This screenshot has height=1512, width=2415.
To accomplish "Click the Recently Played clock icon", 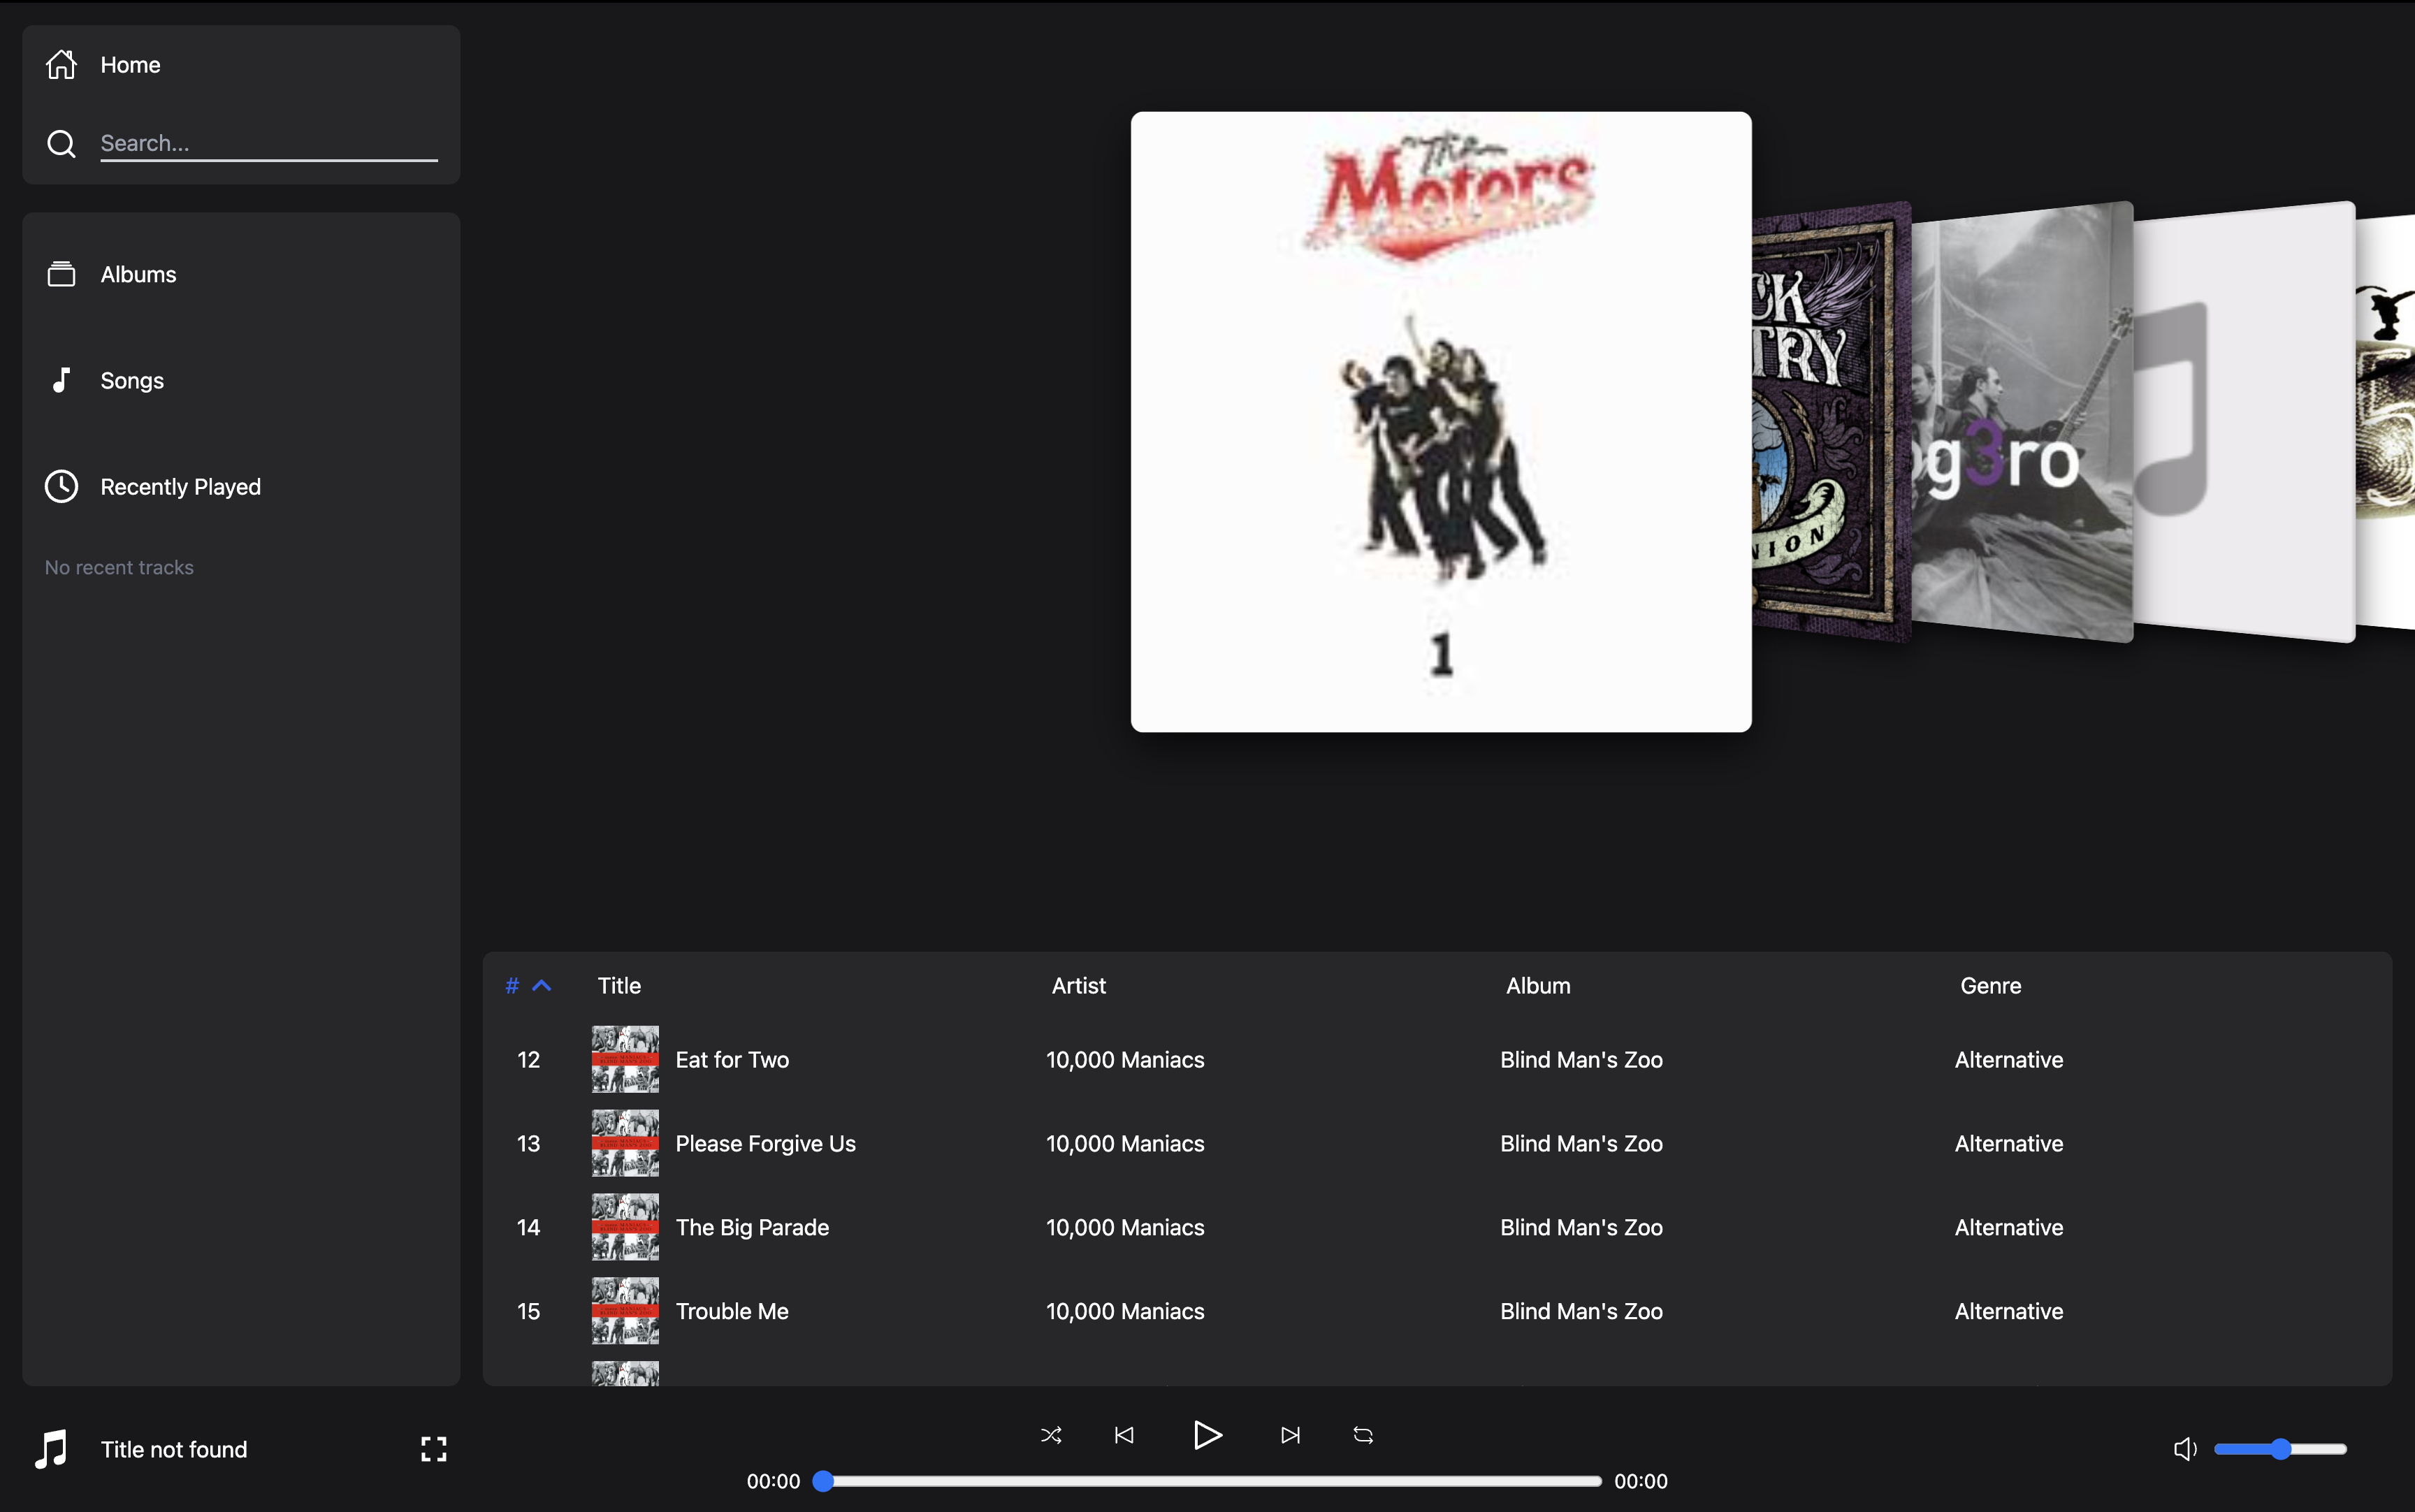I will click(61, 486).
